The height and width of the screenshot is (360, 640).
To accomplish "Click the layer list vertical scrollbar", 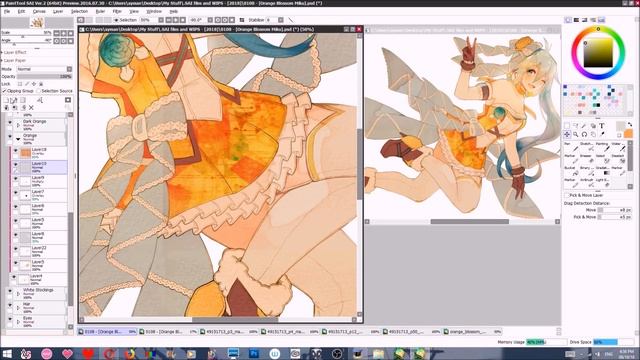I will point(71,259).
